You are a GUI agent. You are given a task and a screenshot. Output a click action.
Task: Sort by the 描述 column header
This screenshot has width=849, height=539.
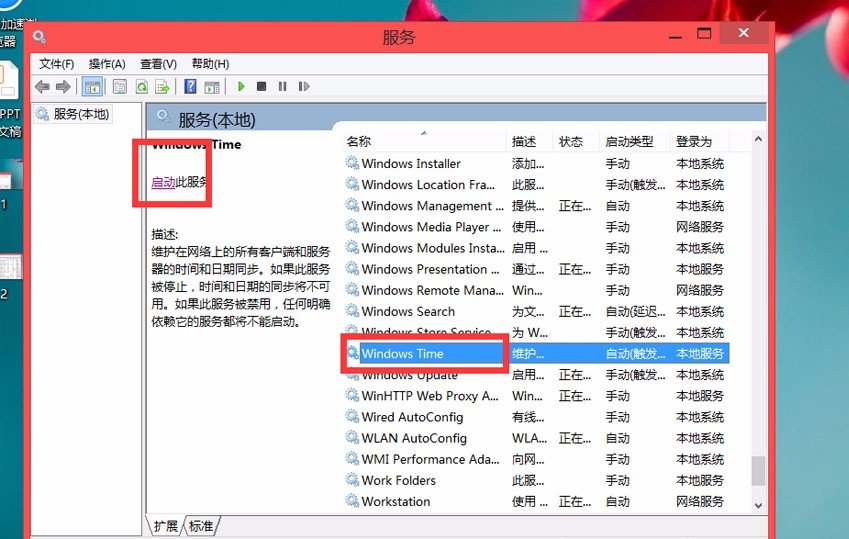tap(524, 142)
